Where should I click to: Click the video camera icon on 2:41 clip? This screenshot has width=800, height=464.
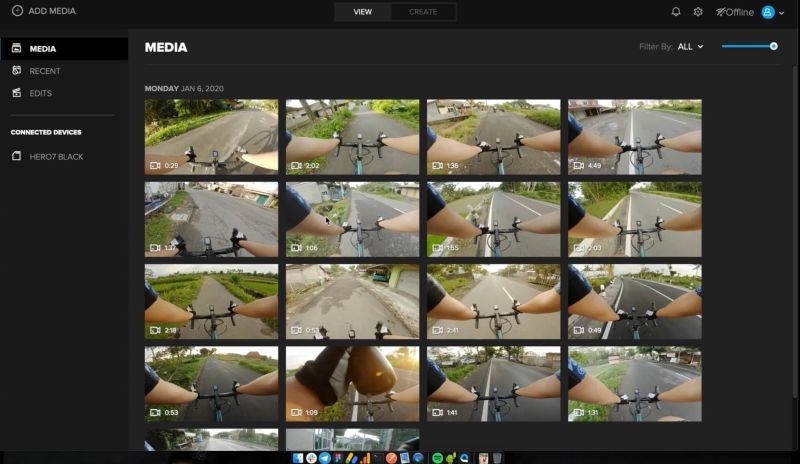(x=438, y=330)
